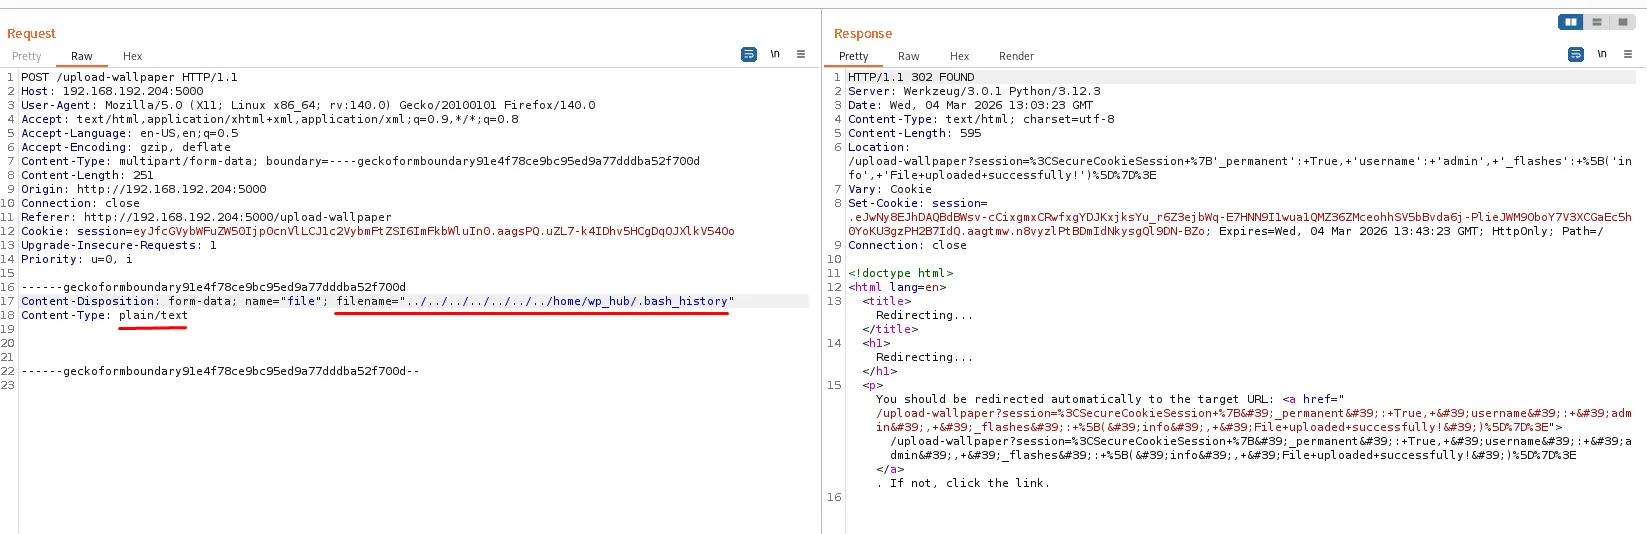The height and width of the screenshot is (534, 1647).
Task: Click the '<html lang=en>' tag line
Action: click(x=897, y=287)
